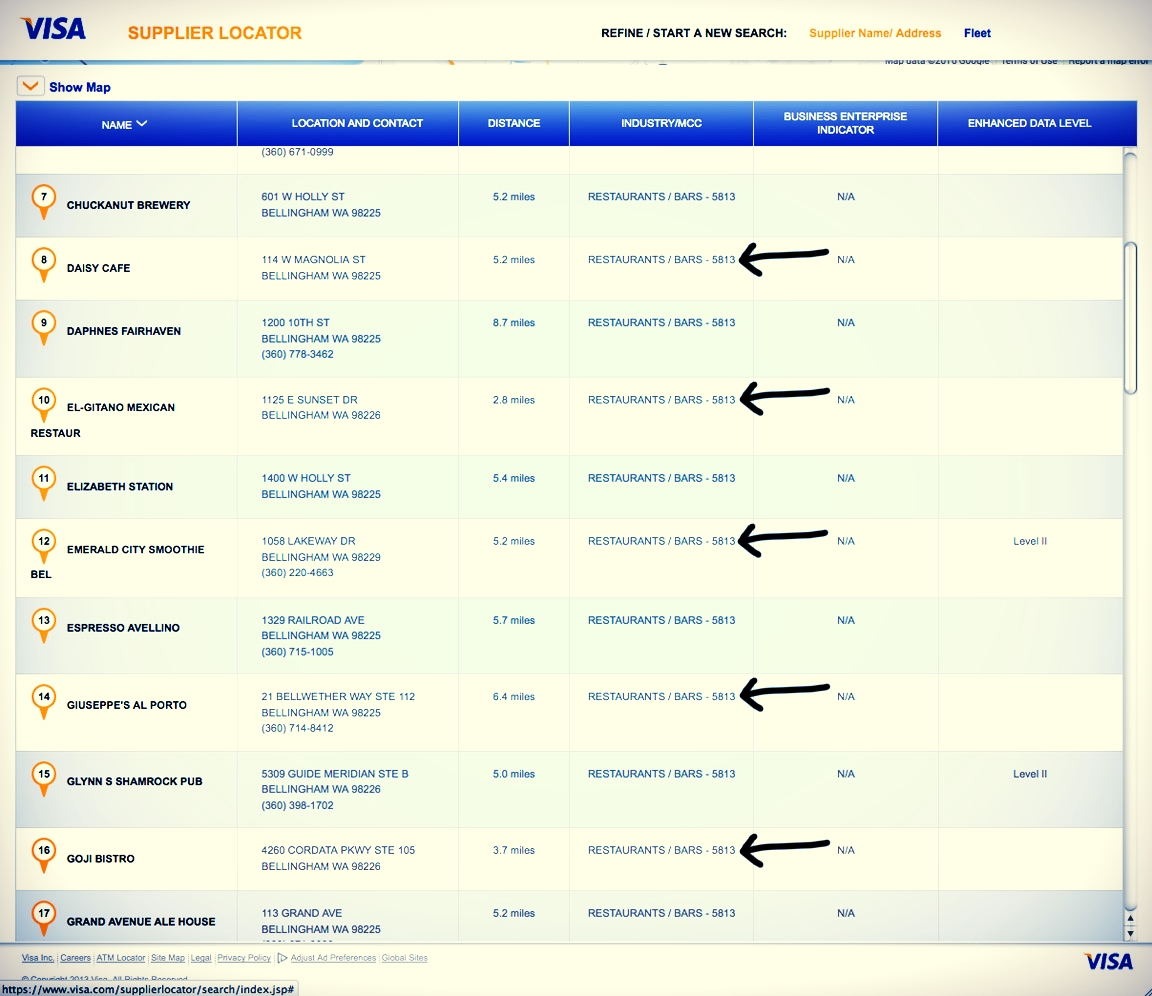Open Supplier Name/ Address search
This screenshot has height=996, width=1152.
point(875,33)
